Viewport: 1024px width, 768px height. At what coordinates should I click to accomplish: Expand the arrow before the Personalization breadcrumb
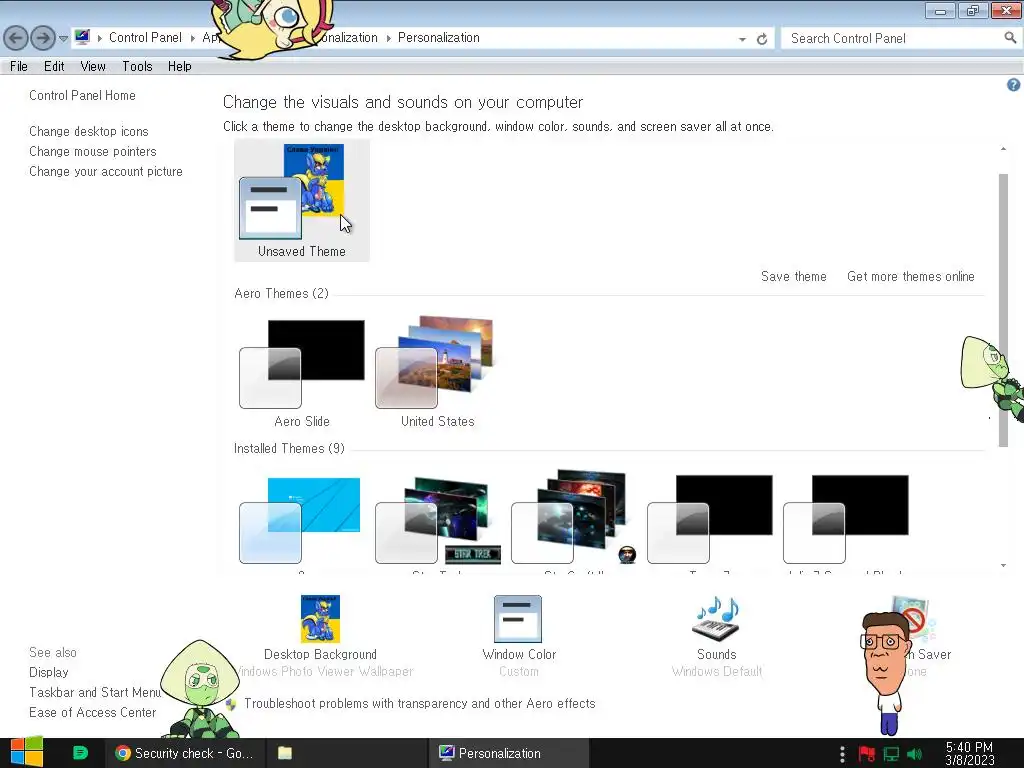(x=389, y=39)
